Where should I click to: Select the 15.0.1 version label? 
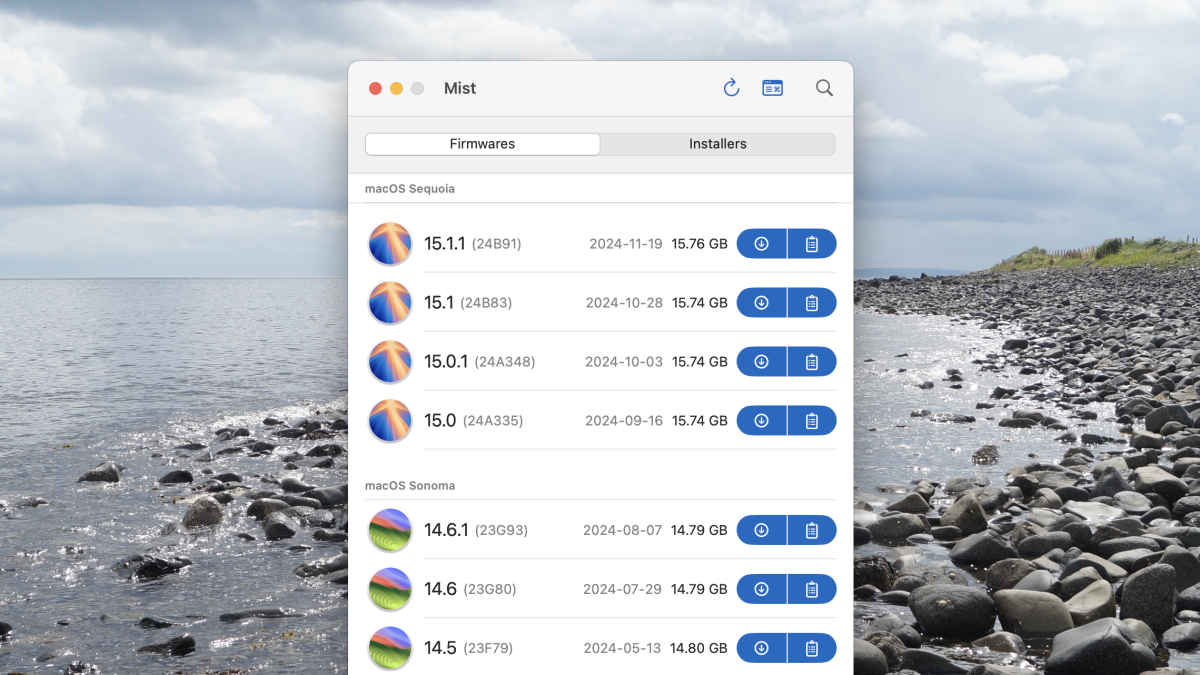(x=446, y=362)
